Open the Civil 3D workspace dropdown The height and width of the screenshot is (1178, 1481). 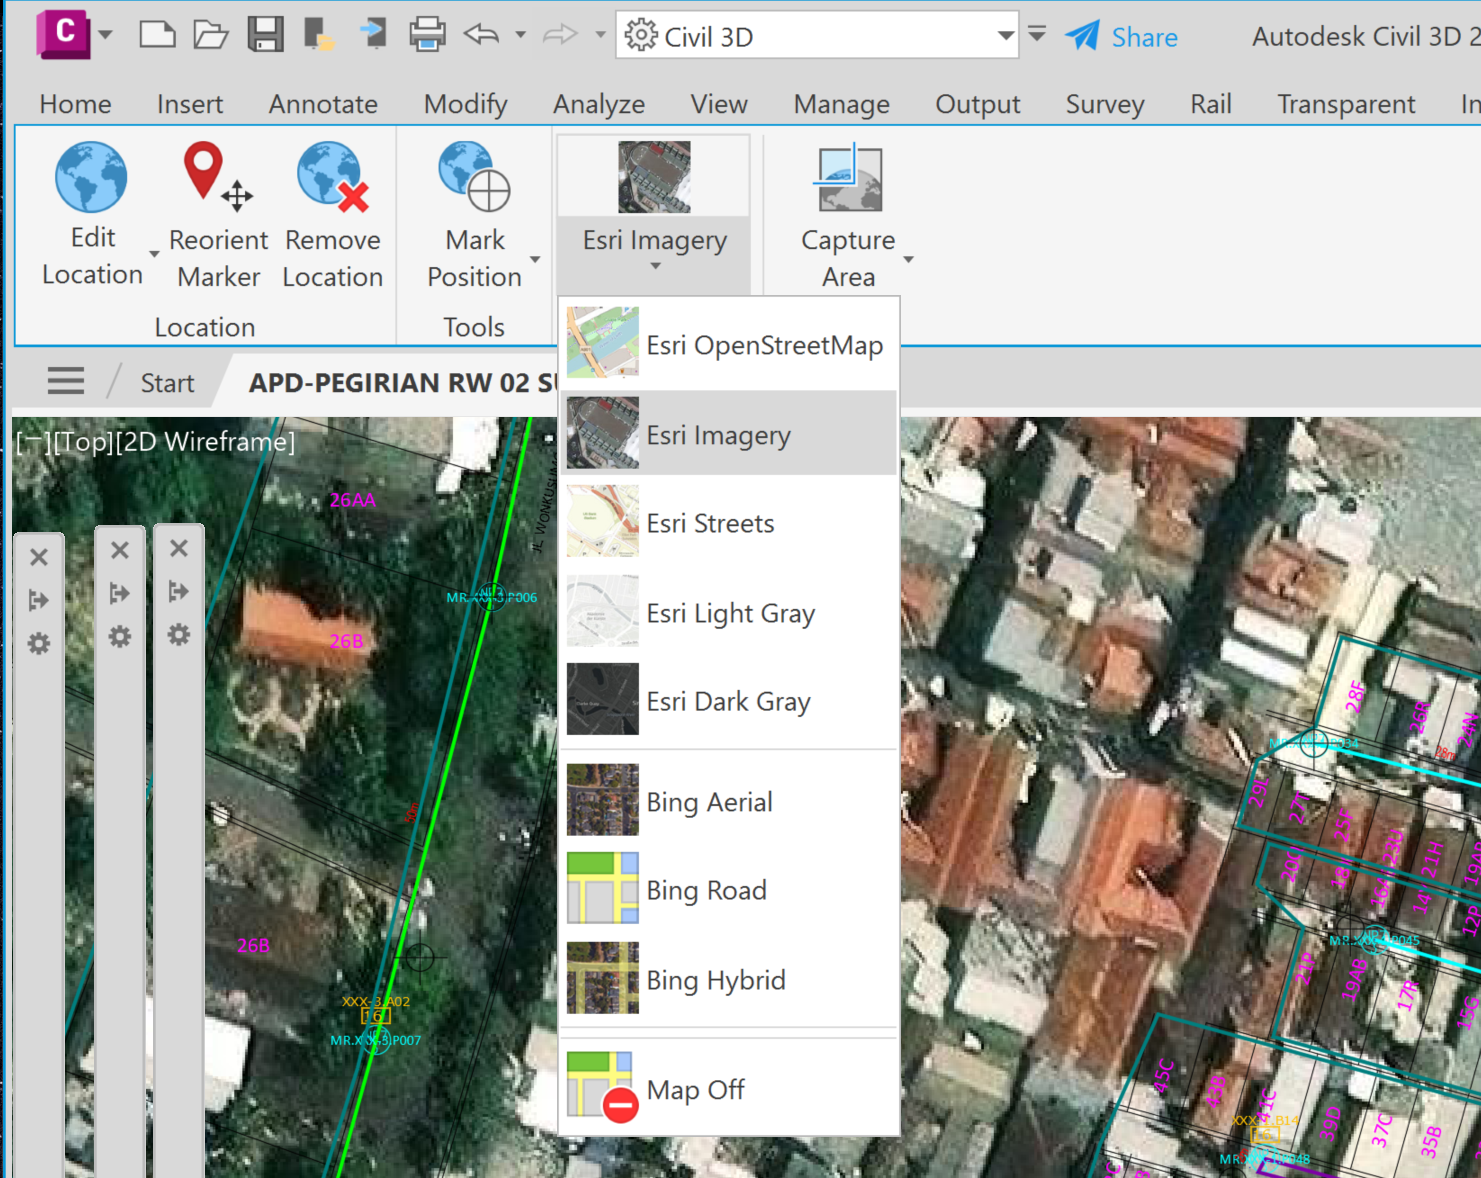pyautogui.click(x=1005, y=36)
